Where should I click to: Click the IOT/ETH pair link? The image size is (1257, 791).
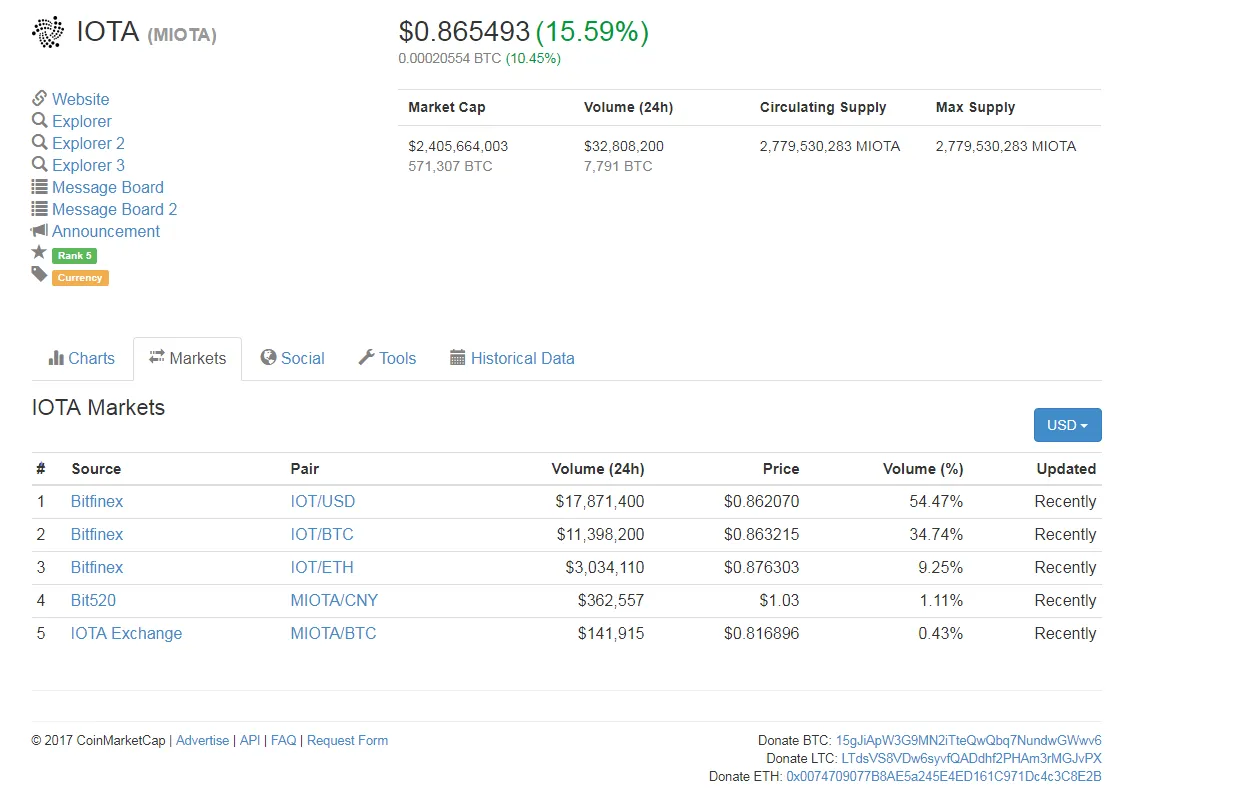[x=322, y=567]
